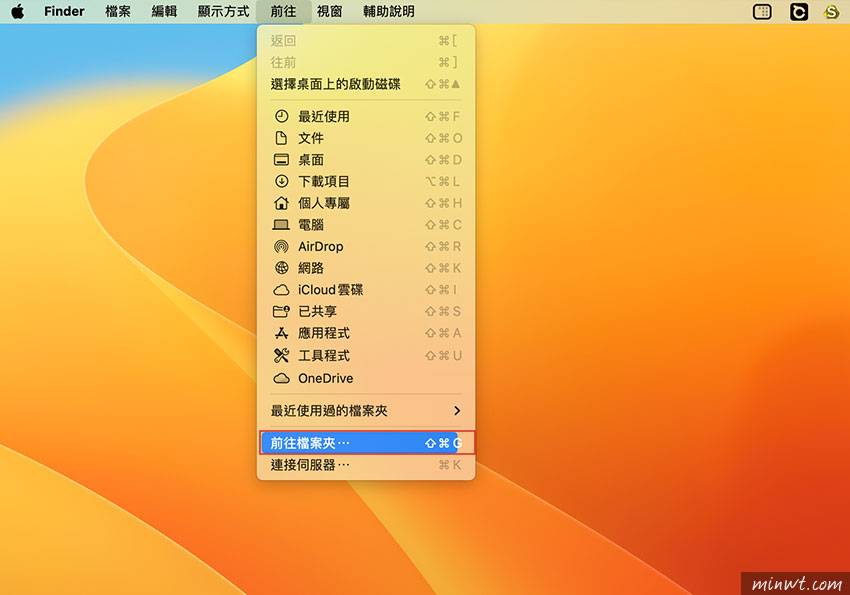Click the S status icon in menu bar
The width and height of the screenshot is (850, 595).
pos(831,12)
